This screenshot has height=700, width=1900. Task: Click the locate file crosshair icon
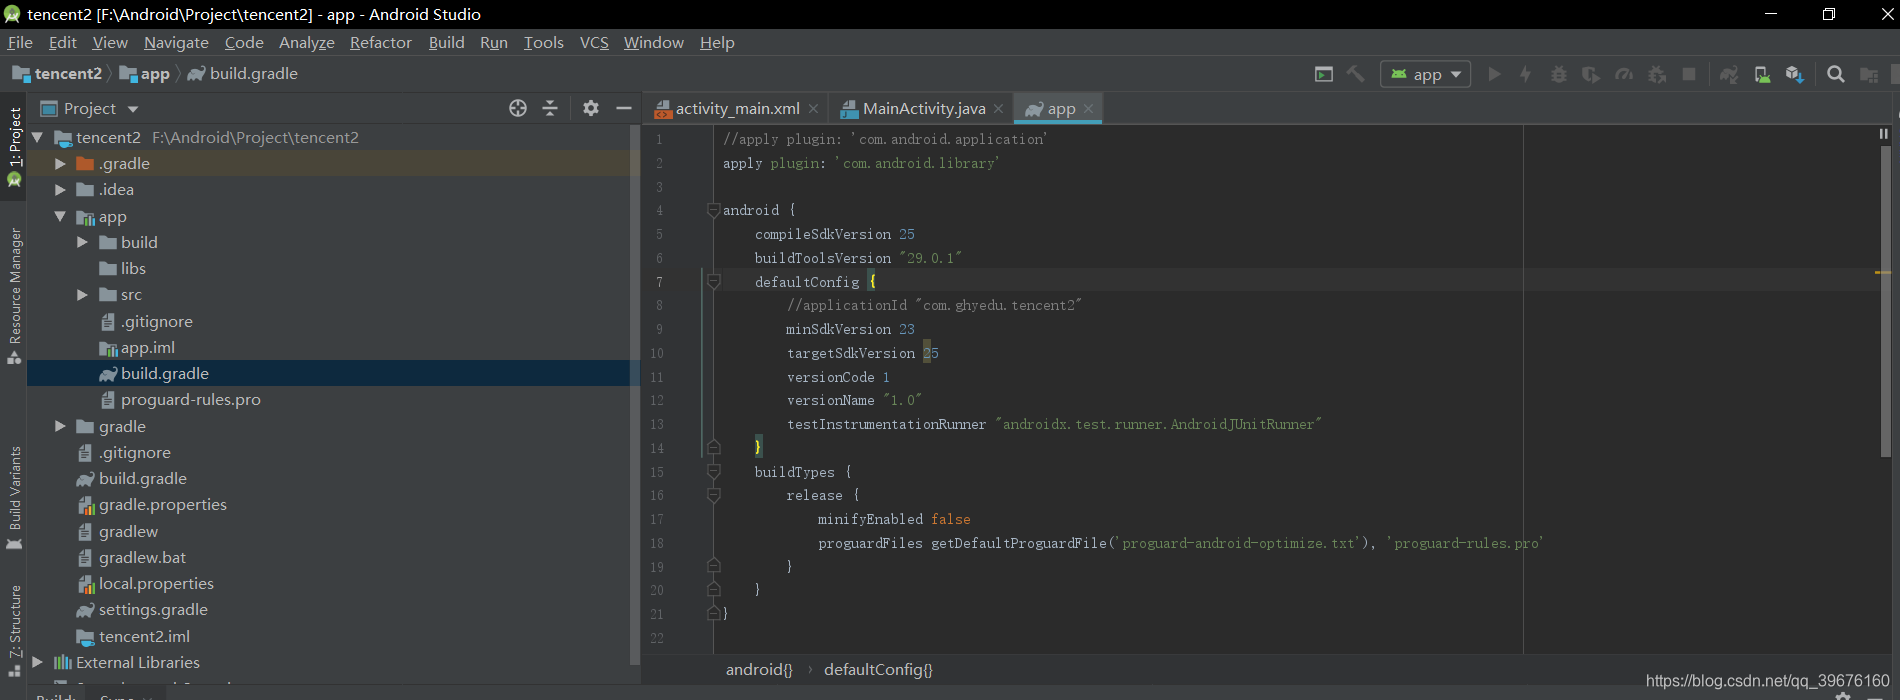click(518, 108)
